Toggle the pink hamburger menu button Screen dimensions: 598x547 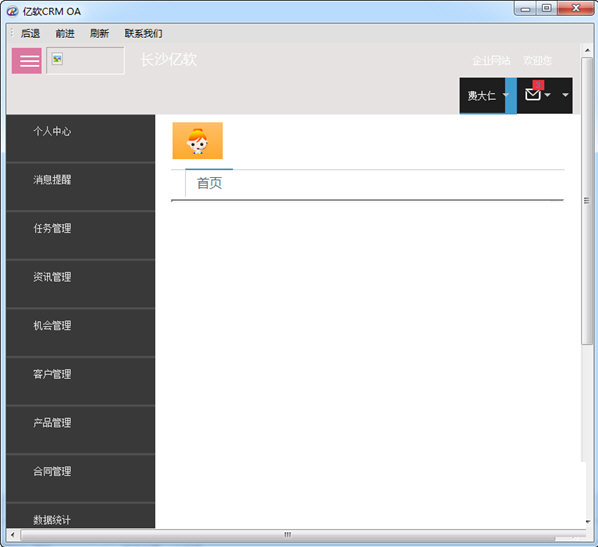click(27, 61)
